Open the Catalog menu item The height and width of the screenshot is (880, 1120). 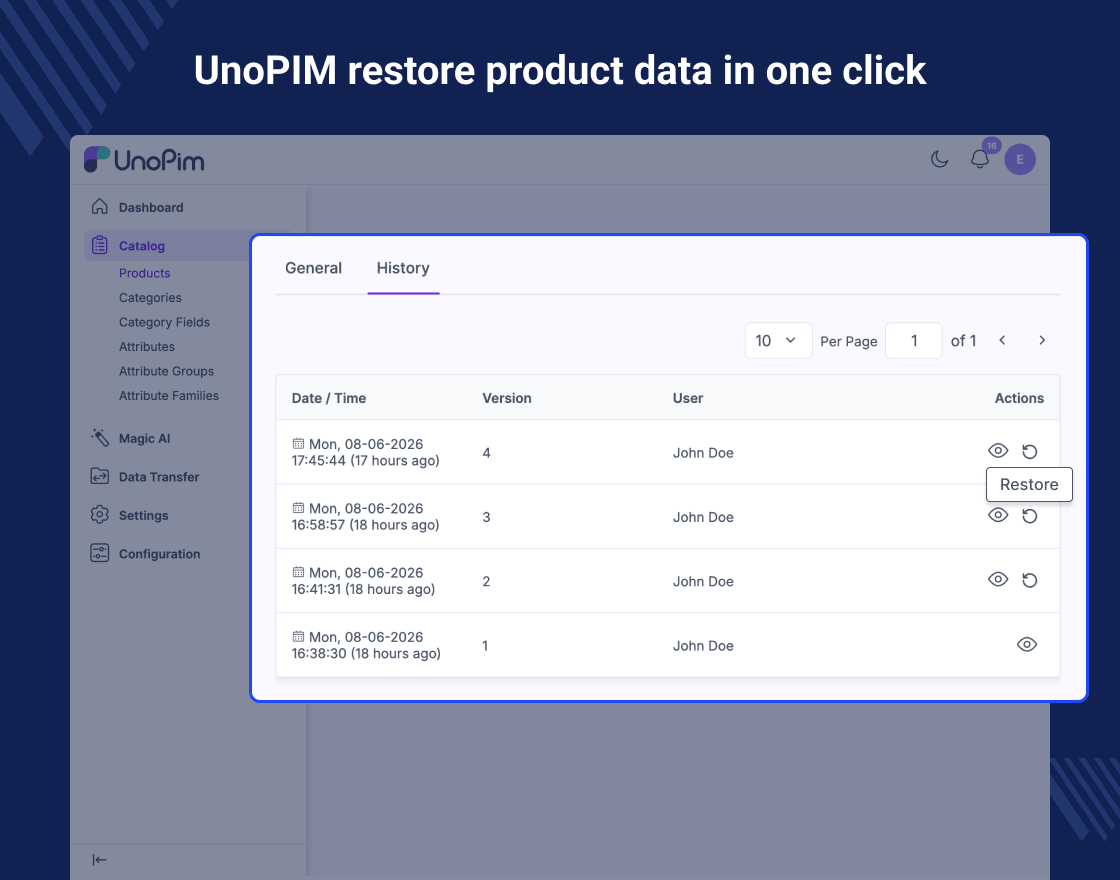click(141, 246)
